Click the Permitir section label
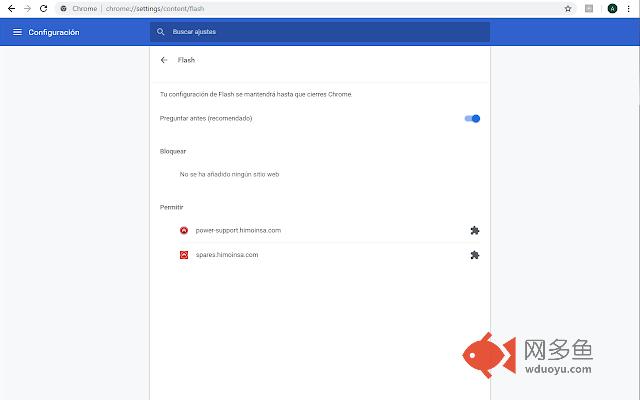 (171, 207)
